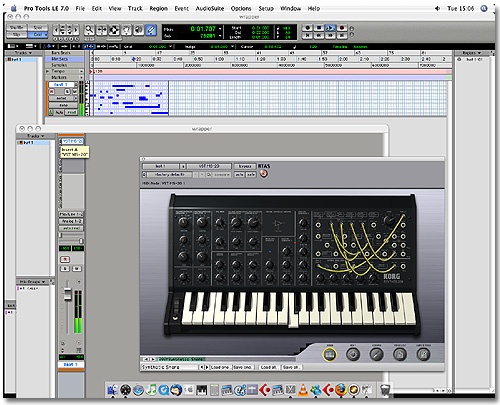This screenshot has height=405, width=500.
Task: Click the Load pre. button
Action: (x=220, y=367)
